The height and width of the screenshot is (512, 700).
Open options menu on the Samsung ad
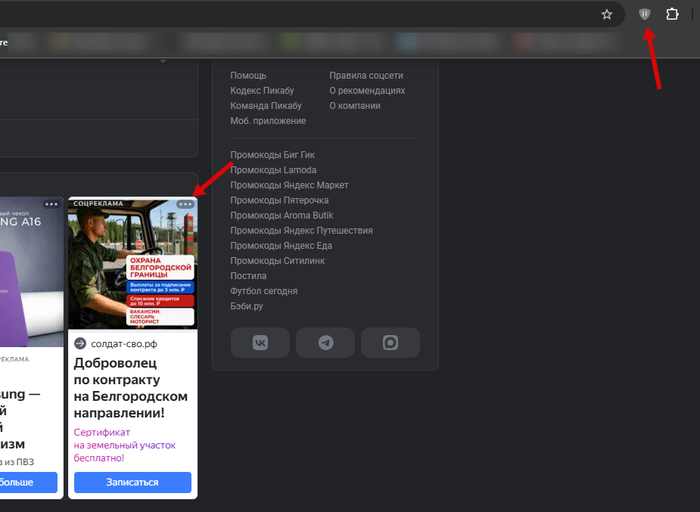point(51,204)
